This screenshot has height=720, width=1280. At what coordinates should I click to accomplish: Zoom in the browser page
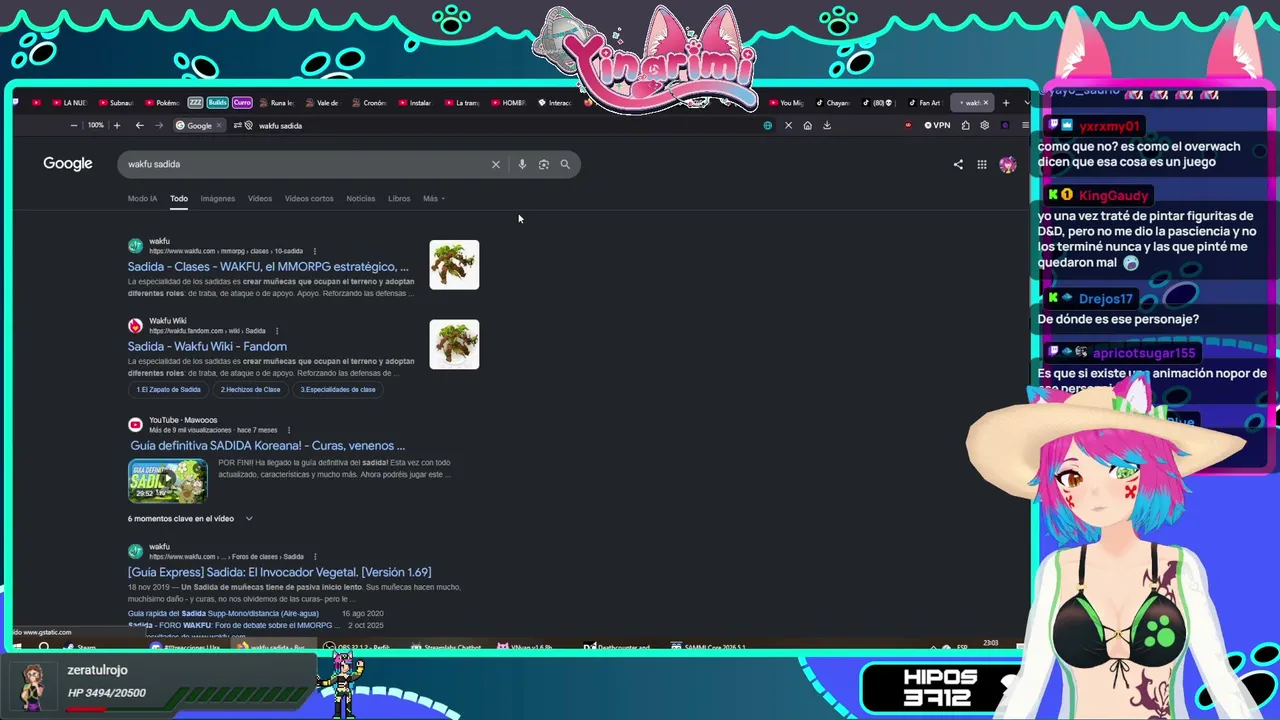116,126
